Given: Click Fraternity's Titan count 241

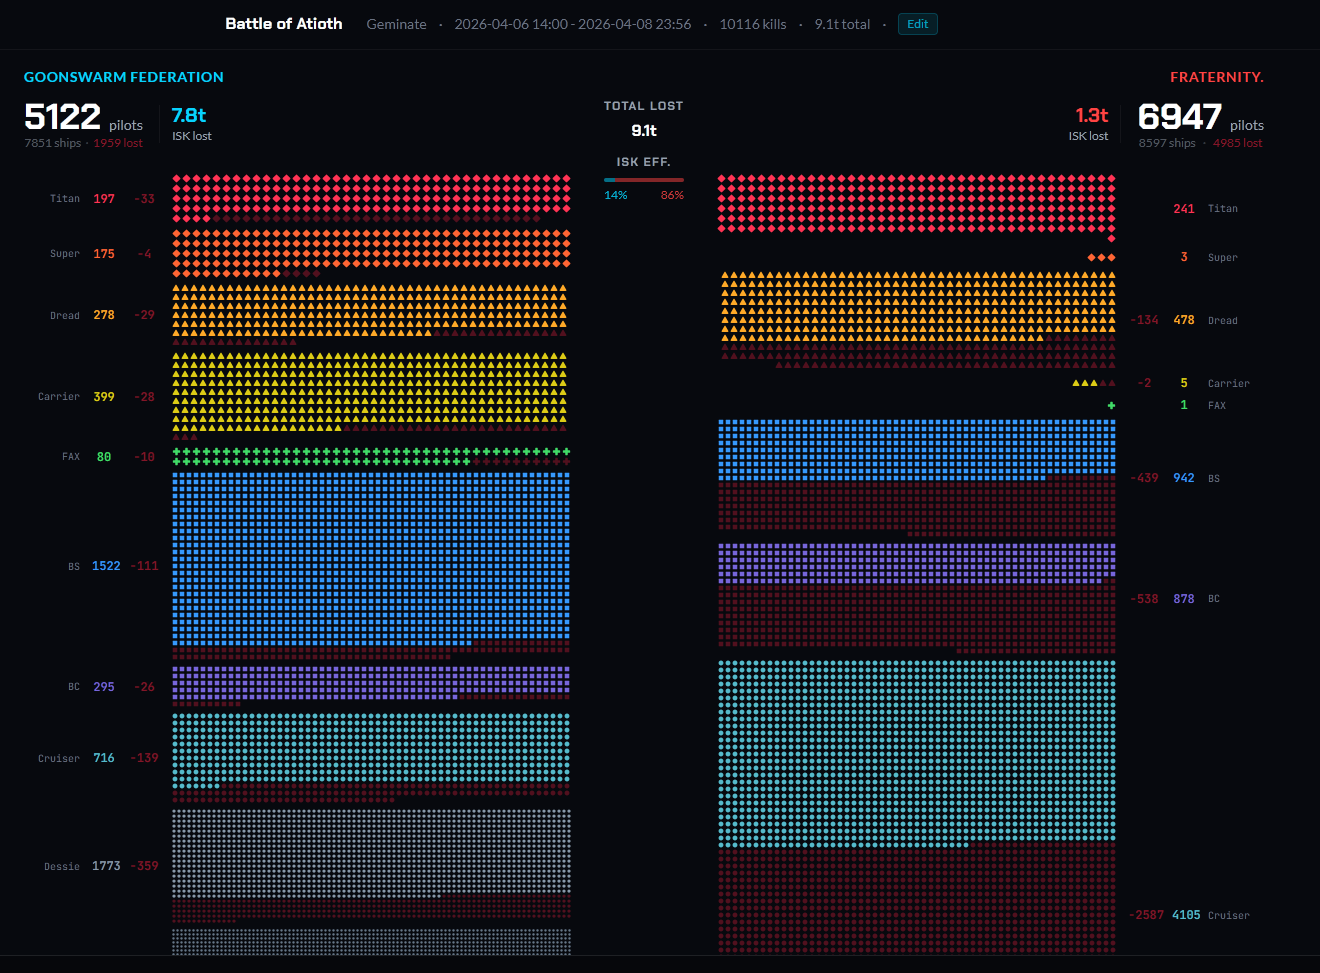Looking at the screenshot, I should 1184,209.
